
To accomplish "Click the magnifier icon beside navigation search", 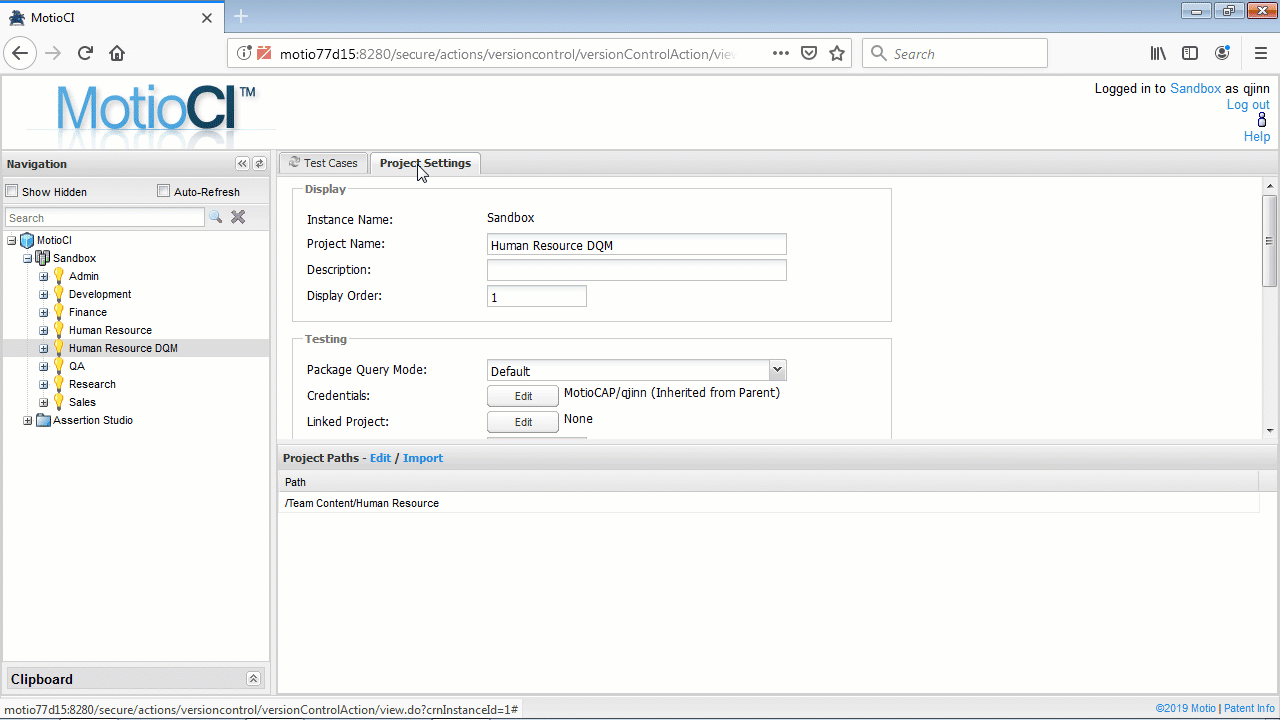I will [x=215, y=217].
